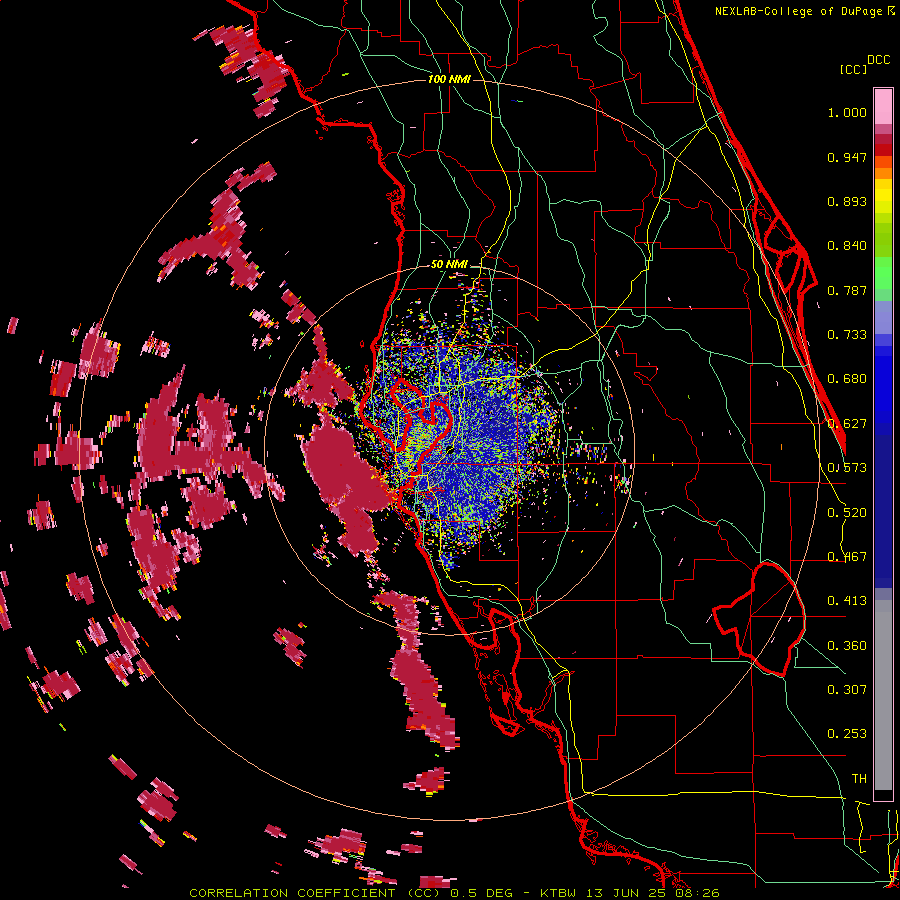900x900 pixels.
Task: Pick the light pink color bar segment
Action: (x=883, y=106)
